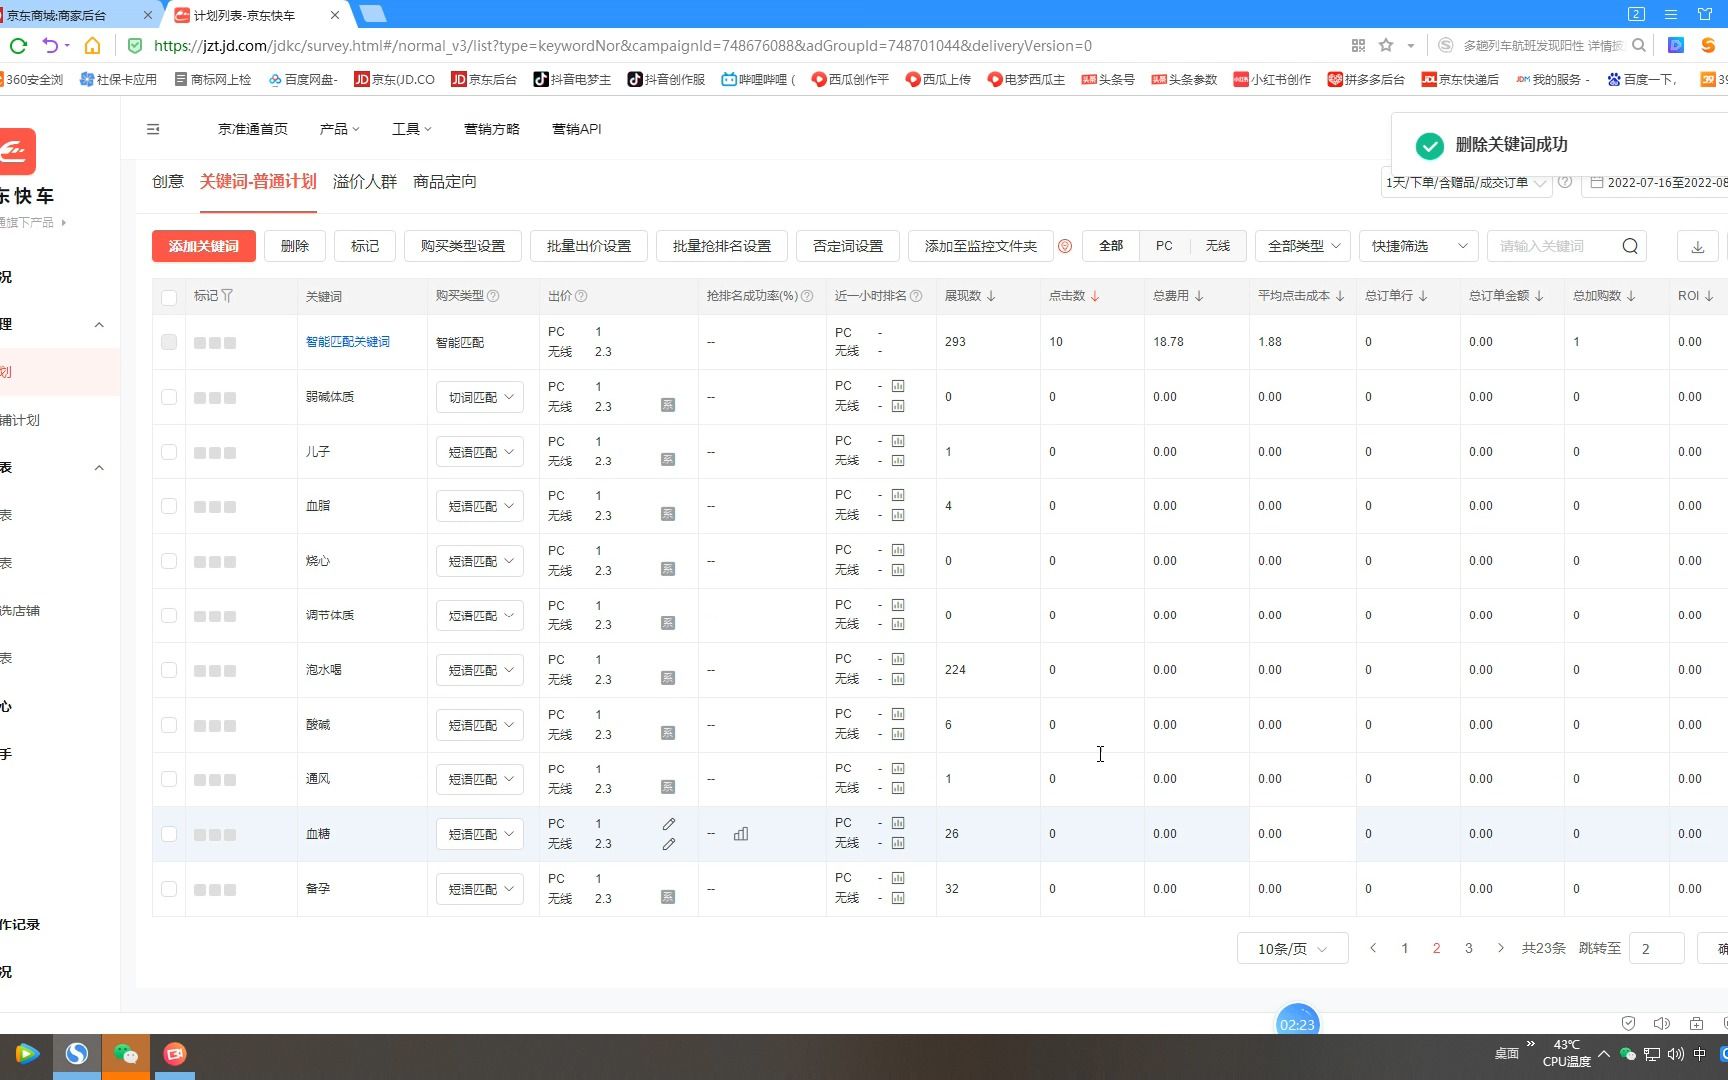
Task: Click the 否定词设置 button
Action: click(848, 246)
